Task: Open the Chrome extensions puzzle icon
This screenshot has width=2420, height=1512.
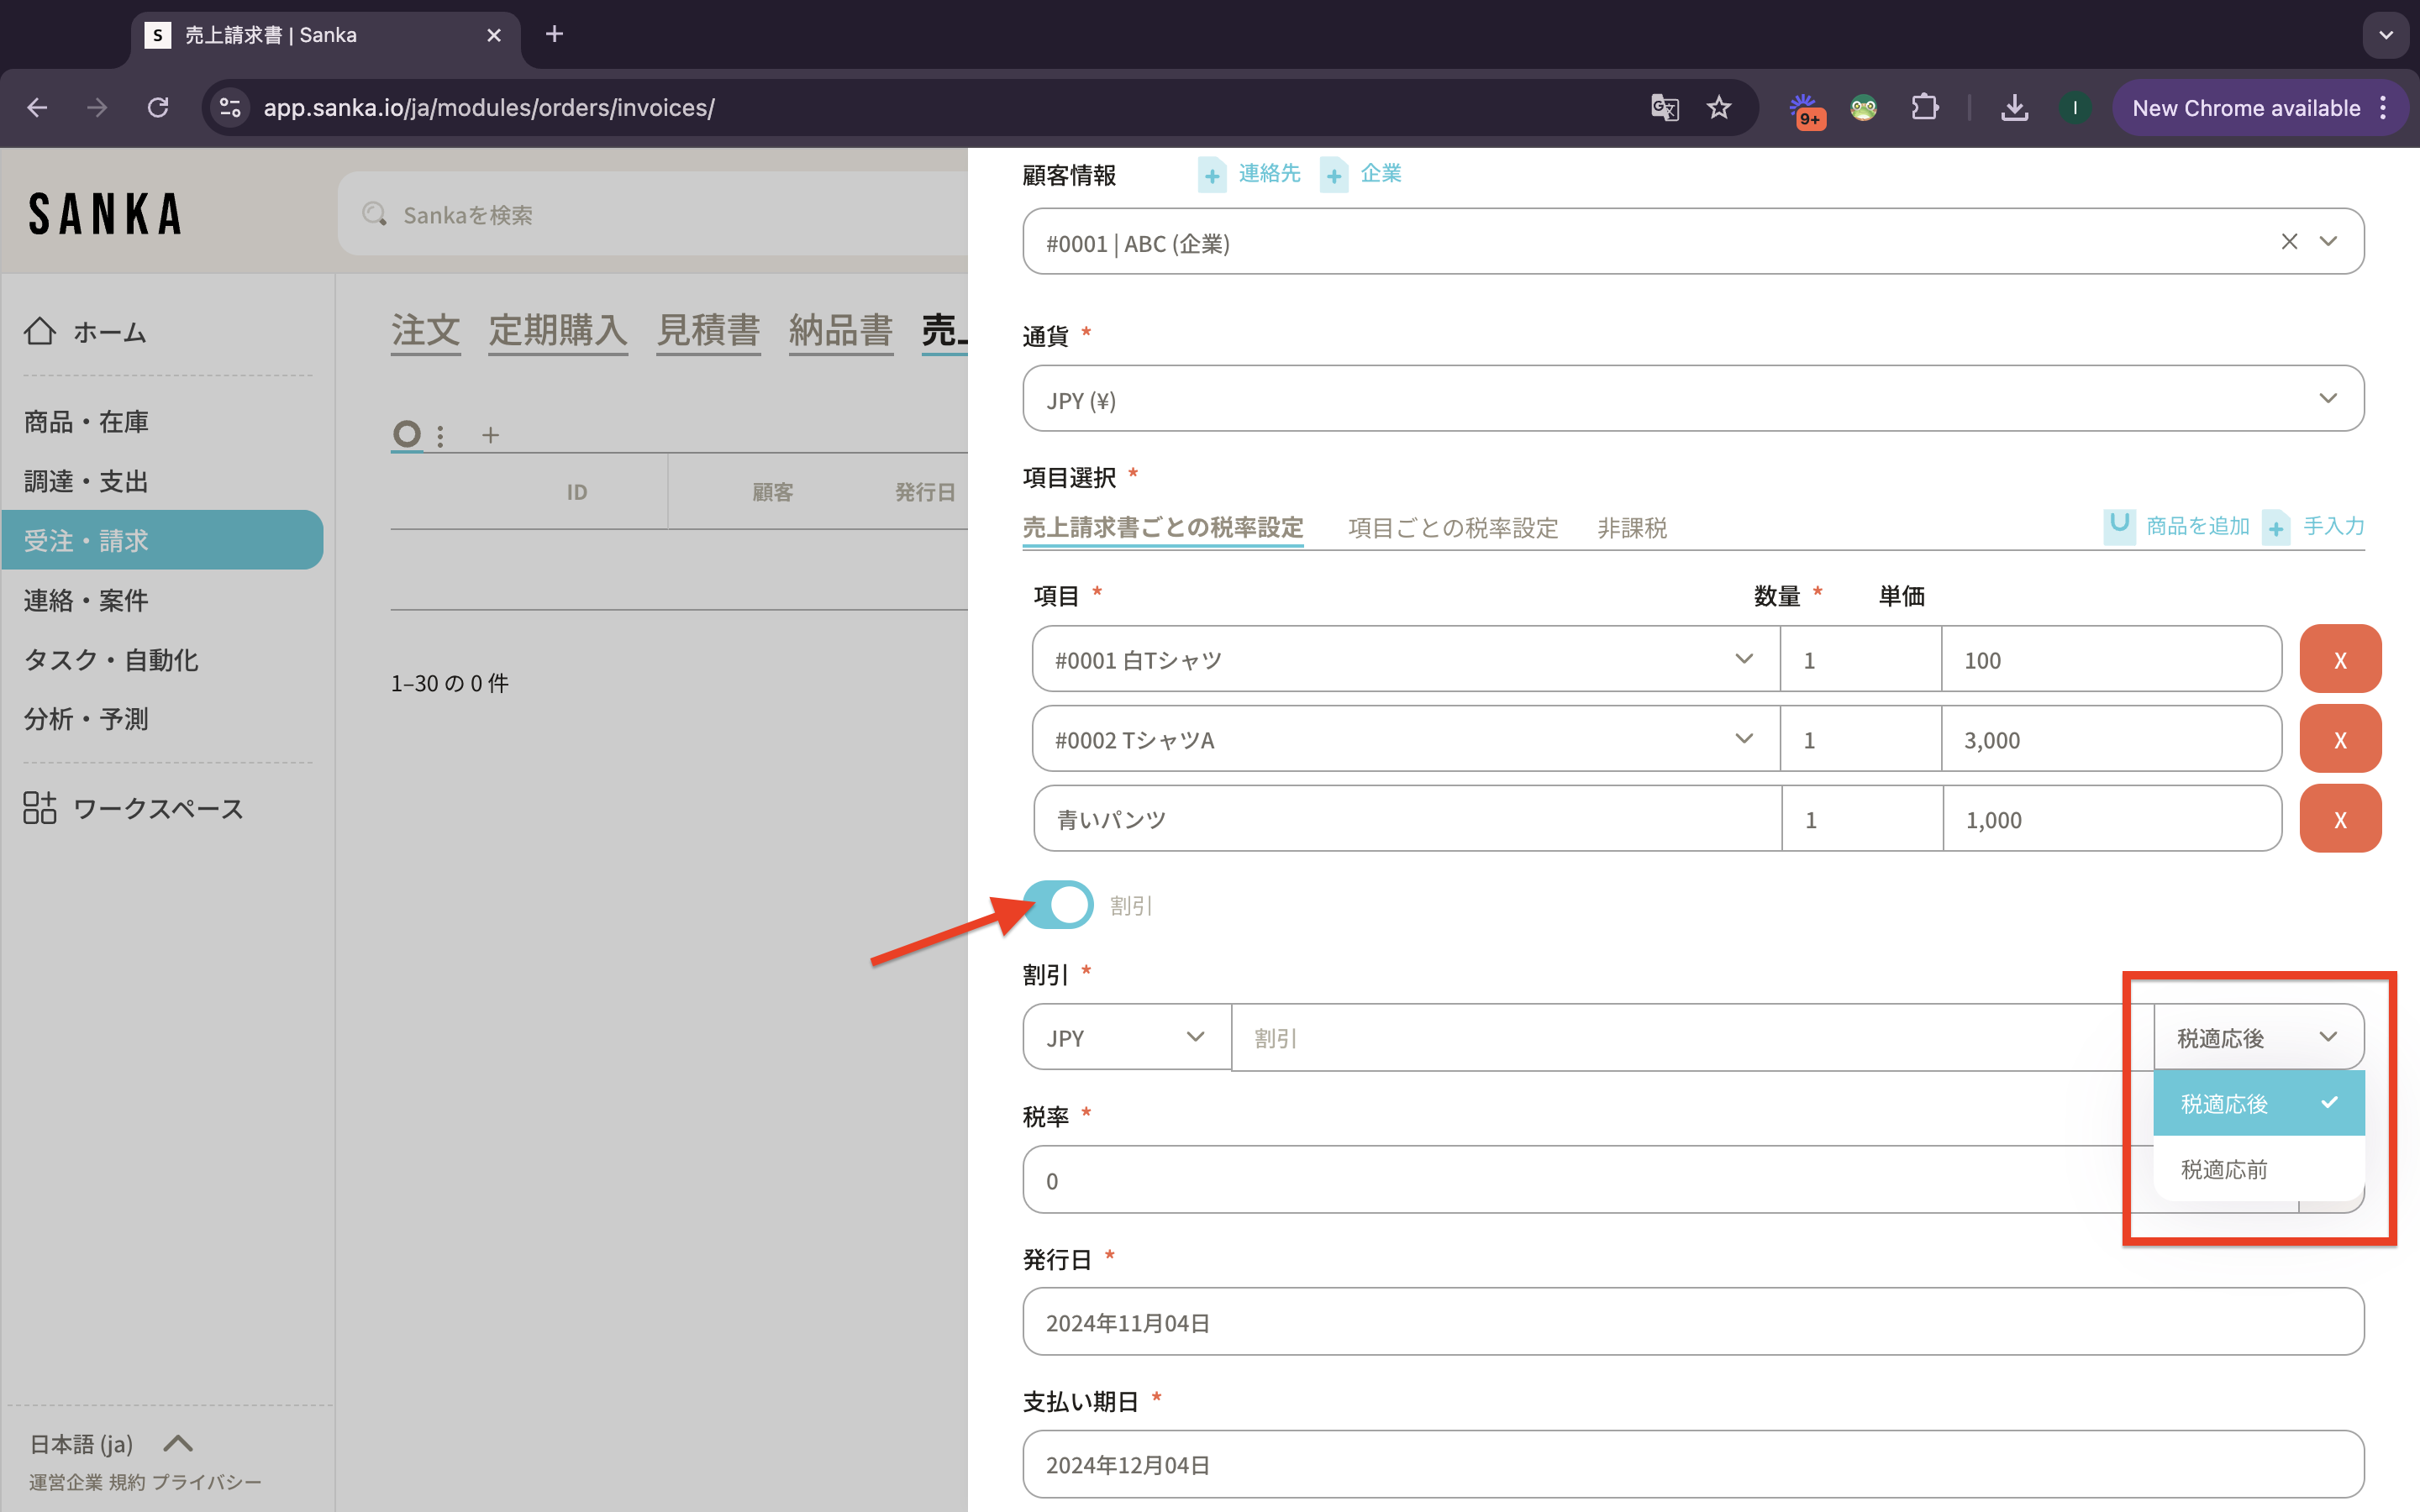Action: point(1924,108)
